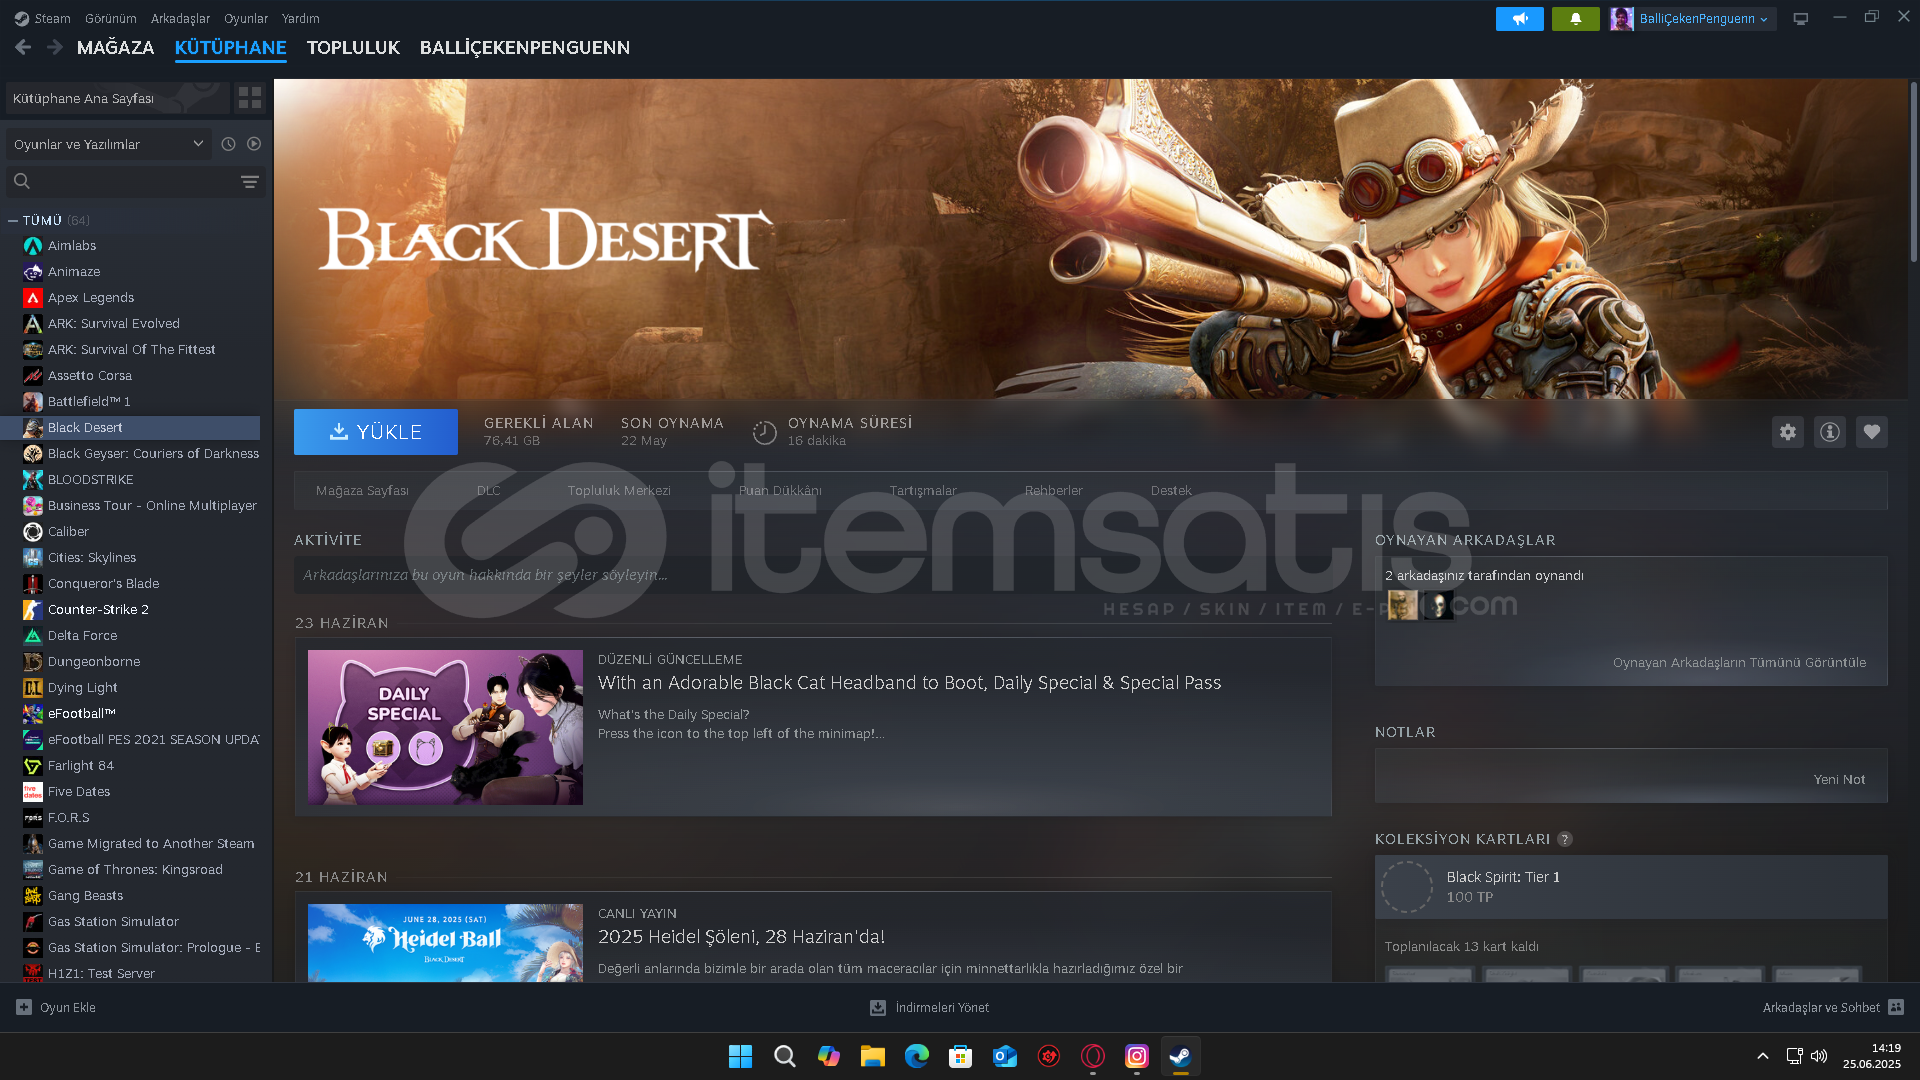
Task: Click the Apex Legends game icon
Action: tap(33, 297)
